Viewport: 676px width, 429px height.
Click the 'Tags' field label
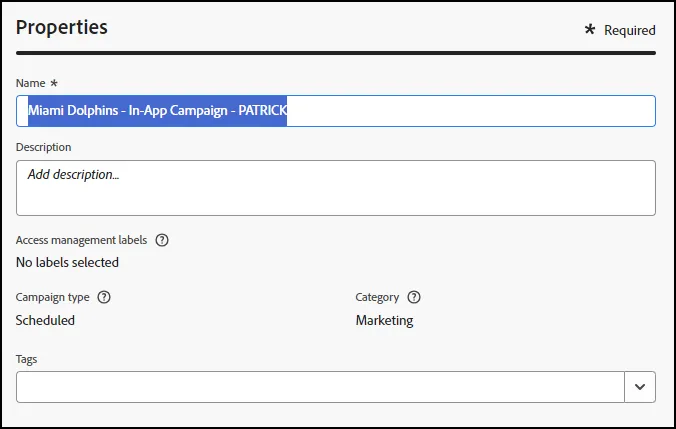point(26,359)
